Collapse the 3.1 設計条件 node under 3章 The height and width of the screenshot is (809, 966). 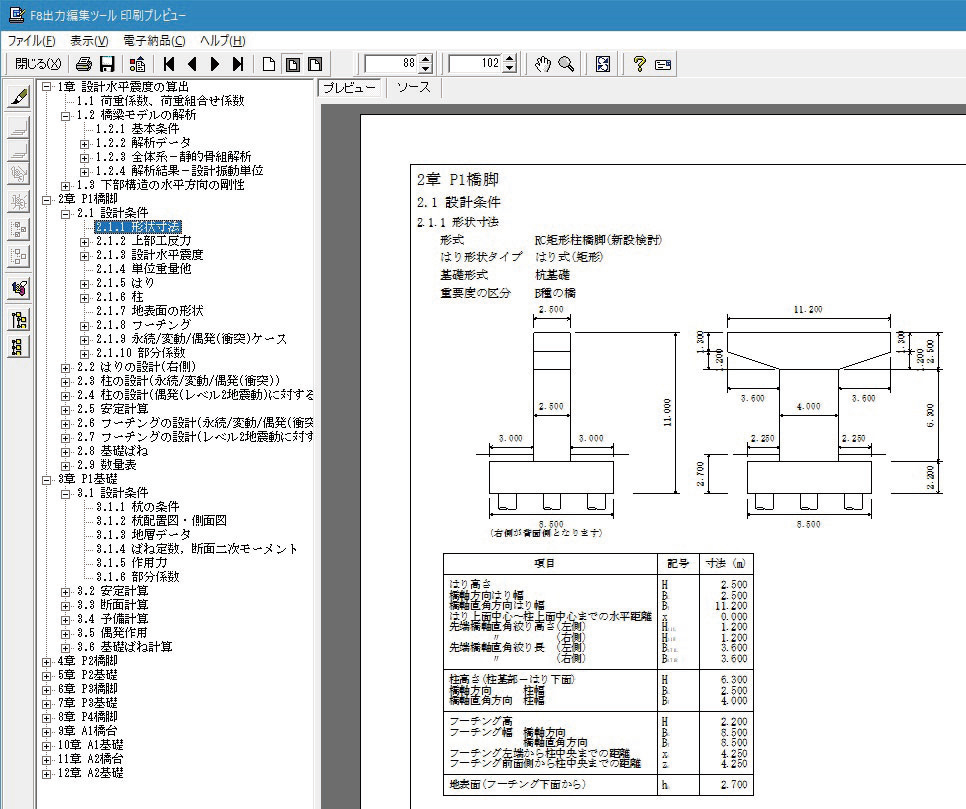65,494
